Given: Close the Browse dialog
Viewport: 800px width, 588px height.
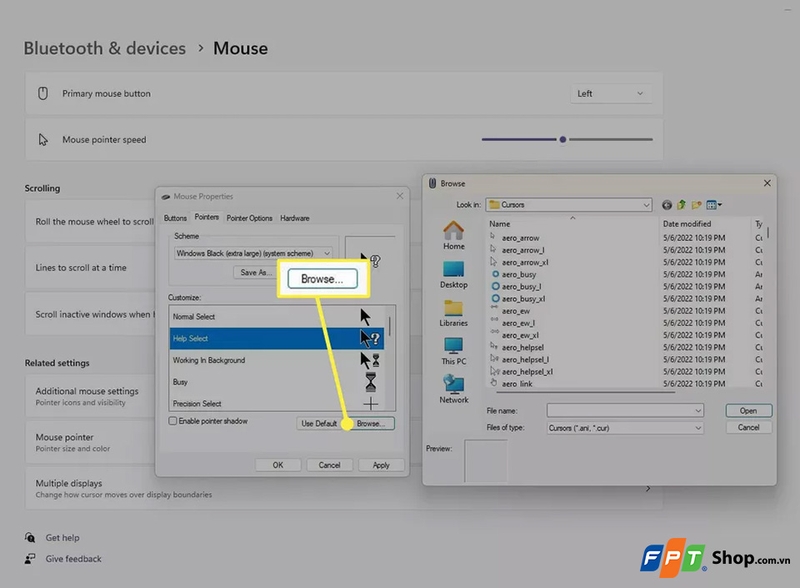Looking at the screenshot, I should click(x=767, y=183).
